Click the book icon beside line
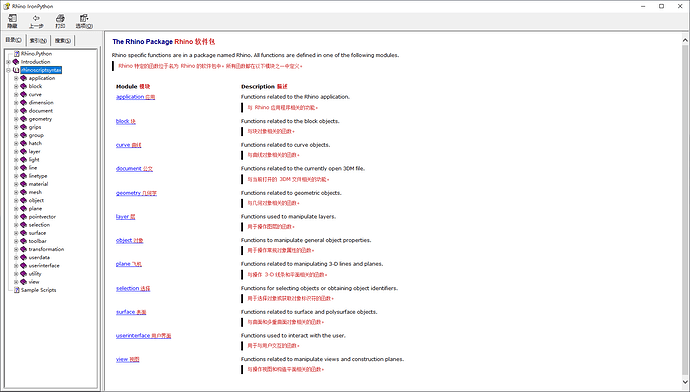Screen dimensions: 690x392 [24, 168]
